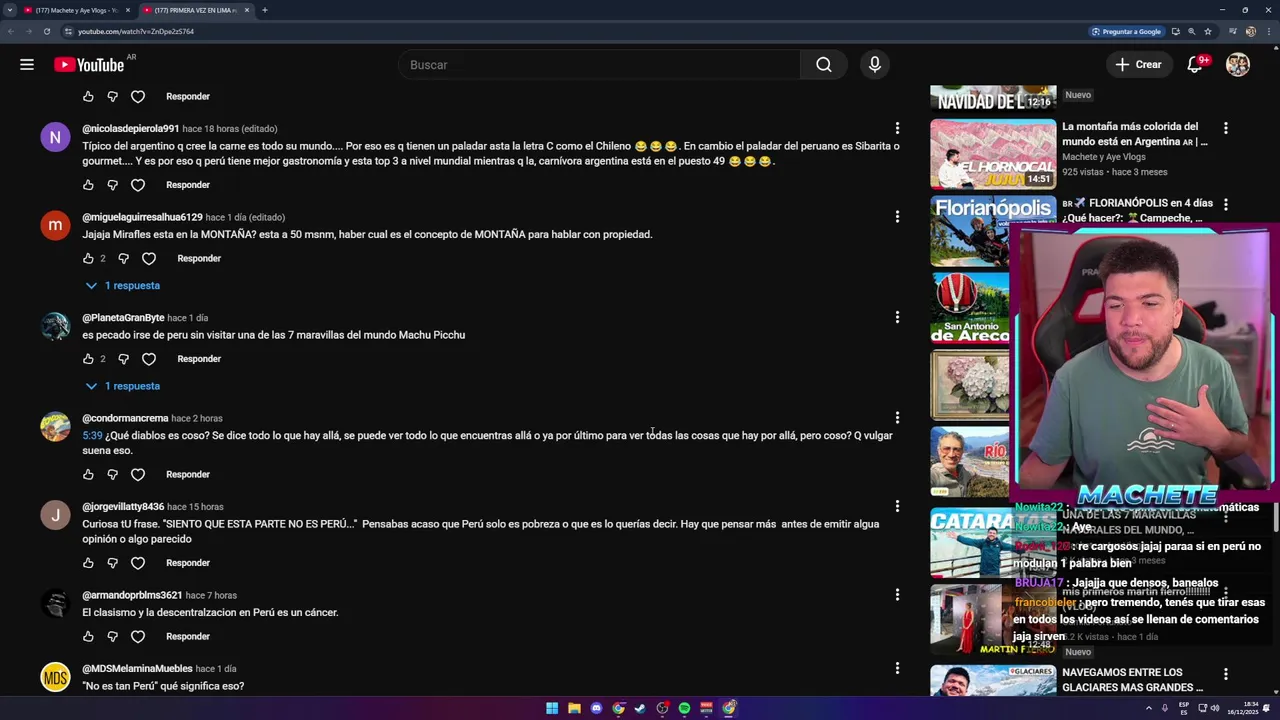Click the search magnifier button

pyautogui.click(x=823, y=65)
